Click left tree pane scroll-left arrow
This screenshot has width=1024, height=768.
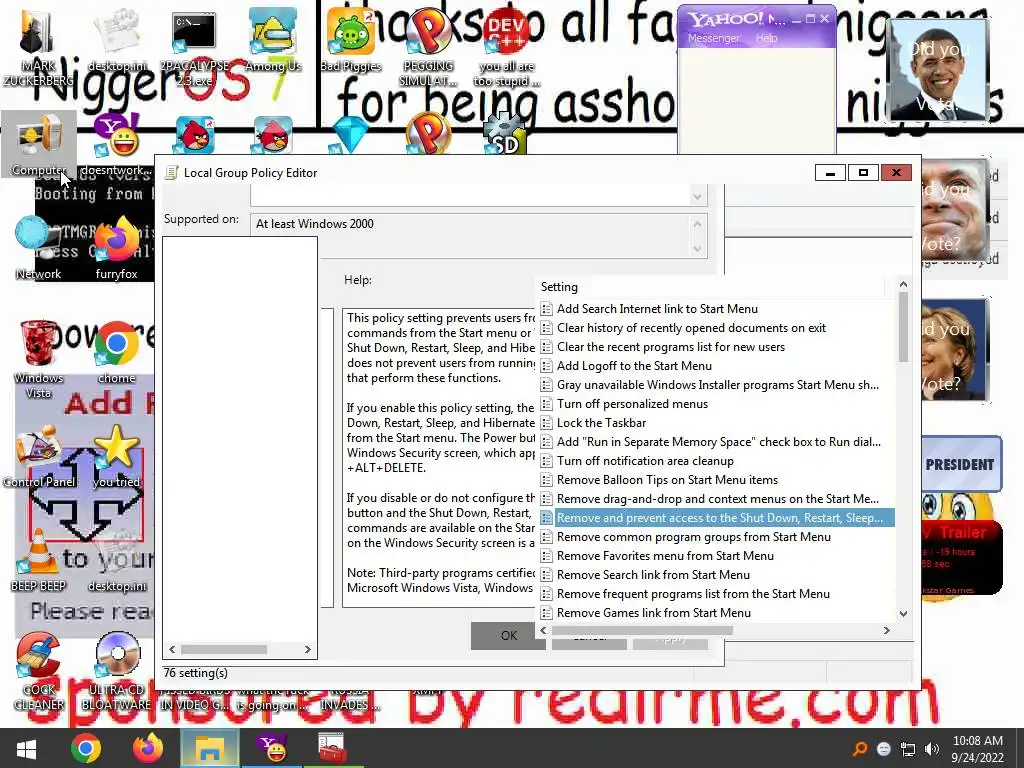[172, 649]
